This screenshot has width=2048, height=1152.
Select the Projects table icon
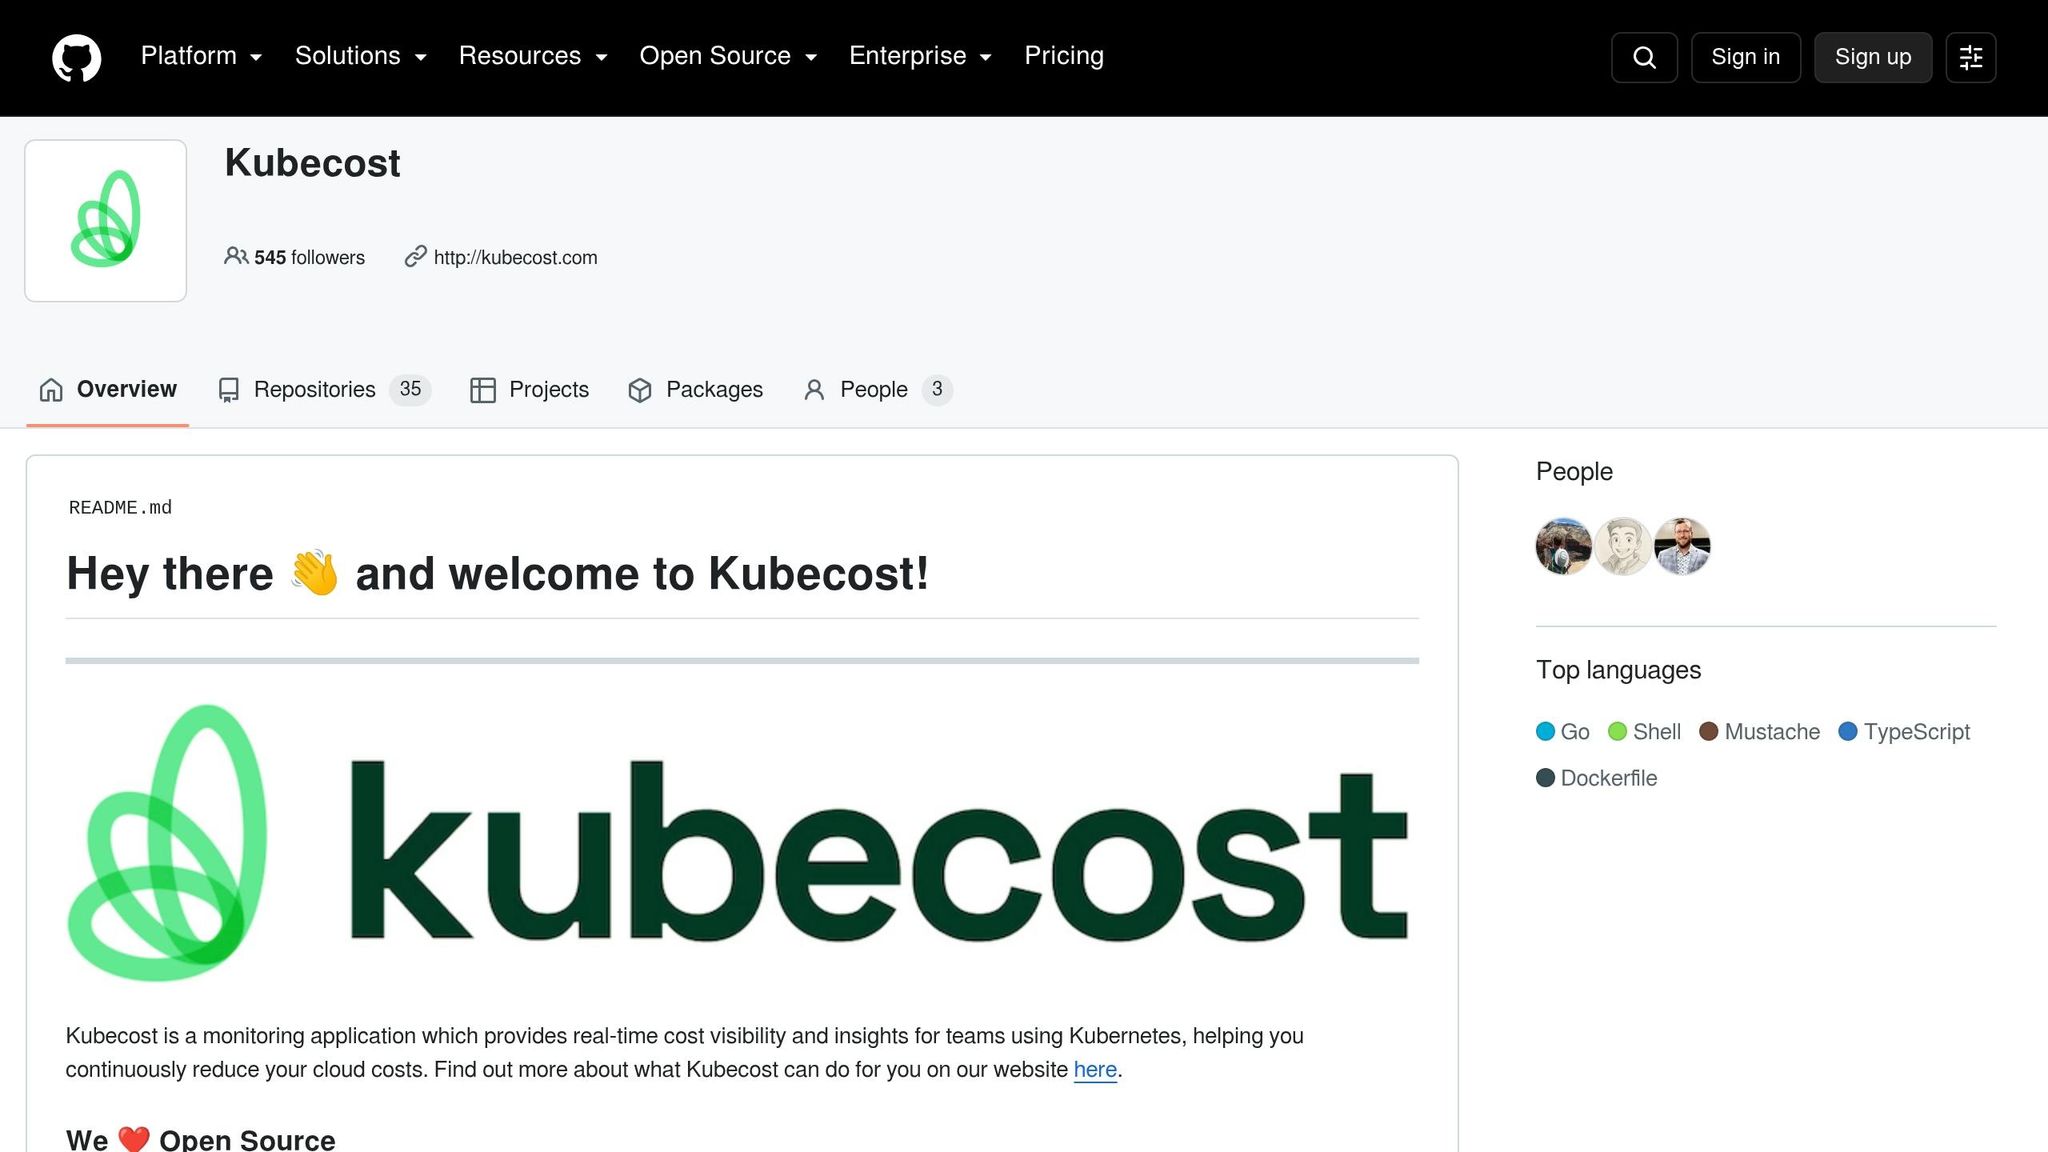click(x=483, y=390)
